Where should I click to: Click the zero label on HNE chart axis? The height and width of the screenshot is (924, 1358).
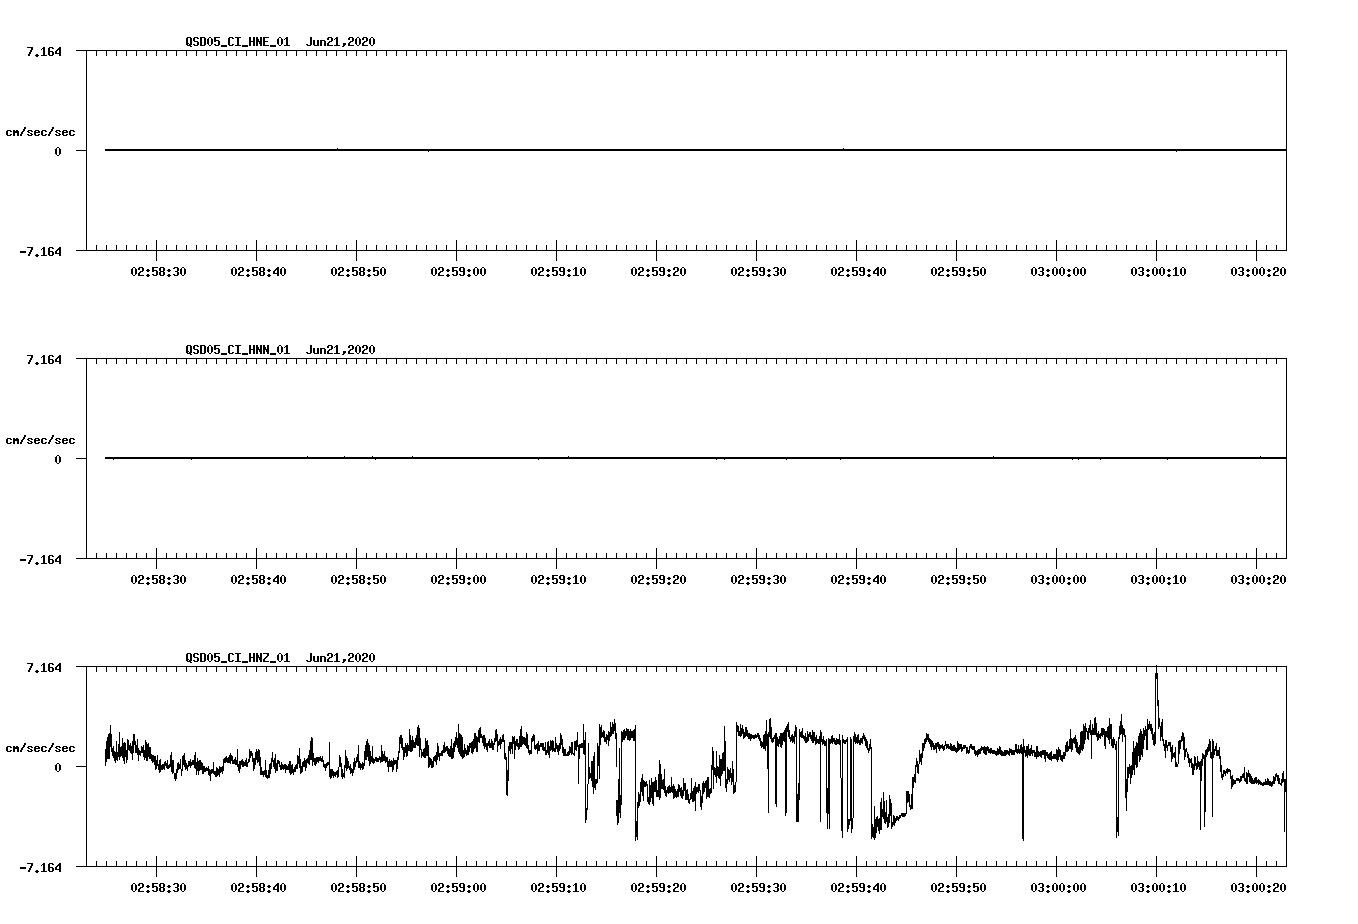tap(58, 151)
